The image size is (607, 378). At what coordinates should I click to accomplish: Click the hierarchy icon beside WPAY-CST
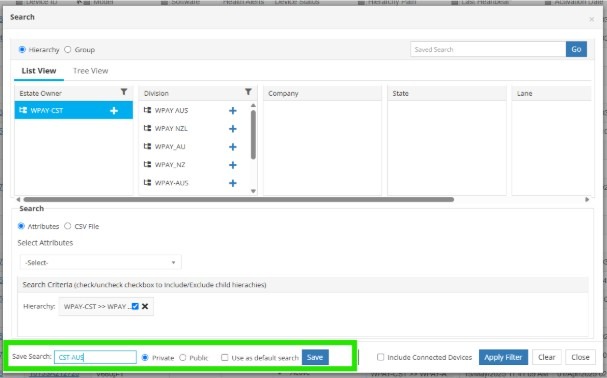(23, 110)
